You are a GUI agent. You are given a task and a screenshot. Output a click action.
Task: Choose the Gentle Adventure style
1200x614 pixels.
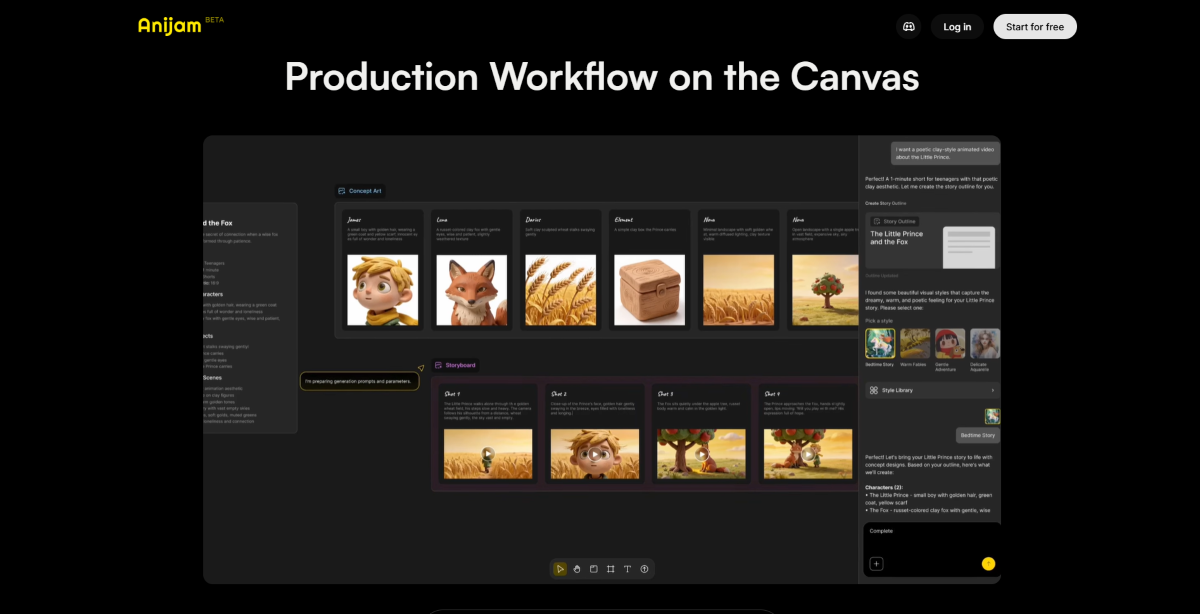point(950,344)
